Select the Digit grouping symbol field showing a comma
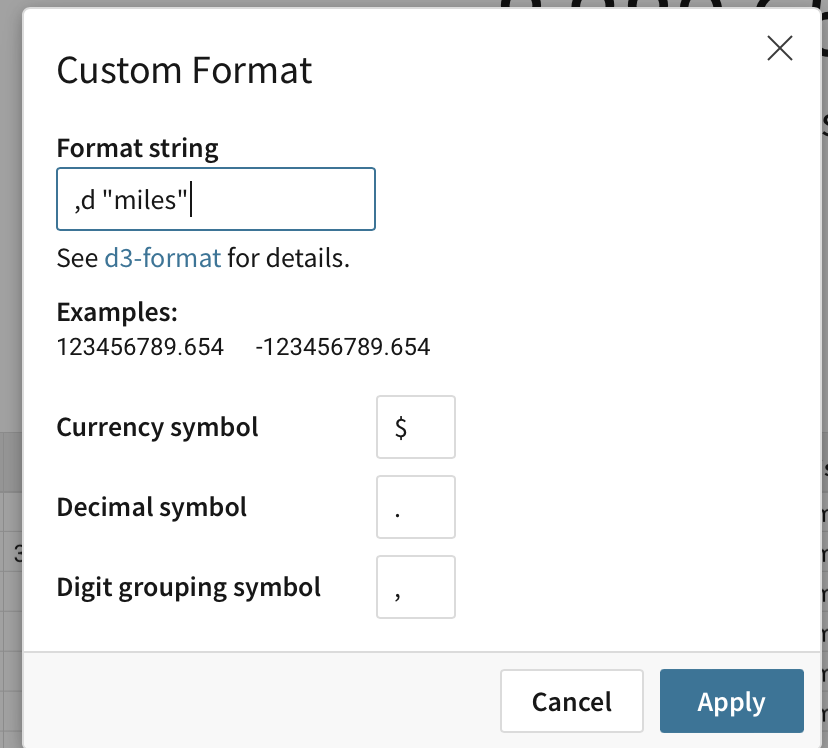 [x=415, y=587]
